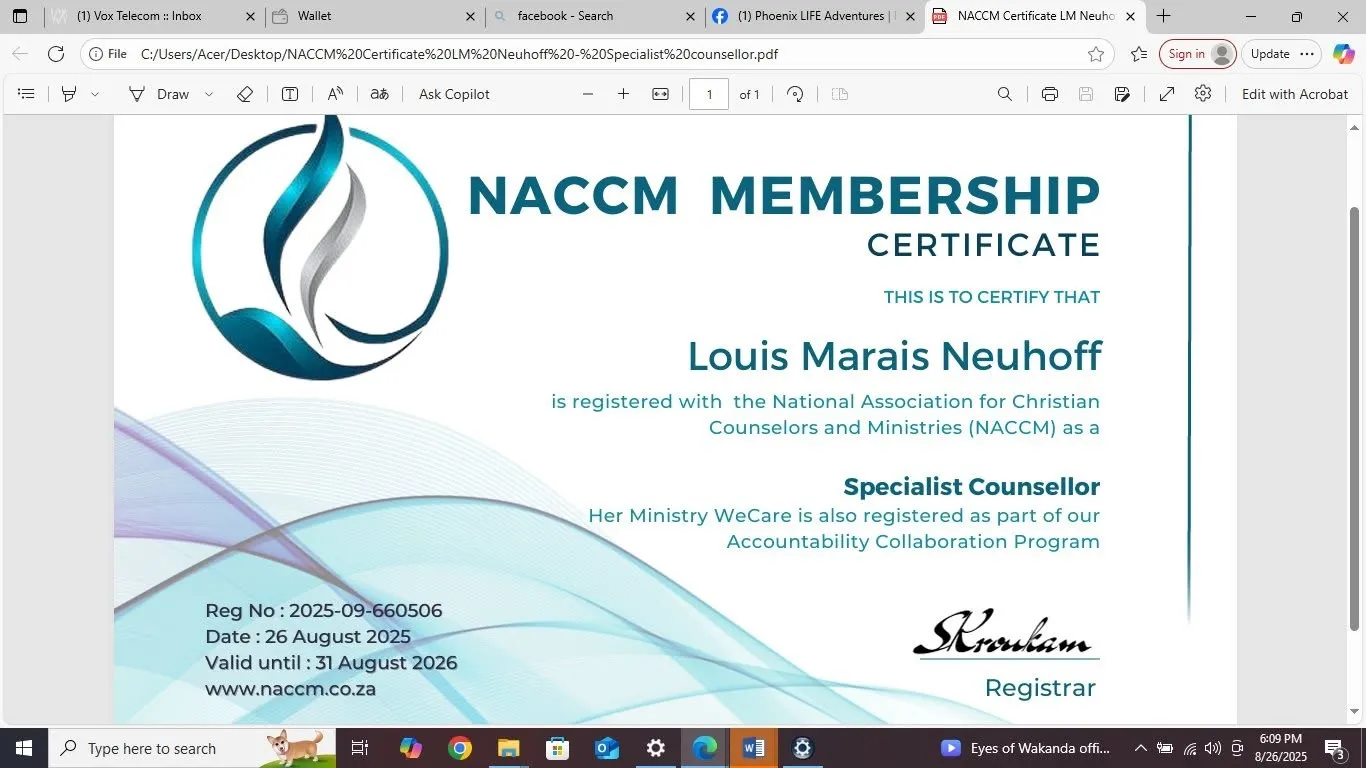Viewport: 1366px width, 768px height.
Task: Rotate the PDF page
Action: click(795, 94)
